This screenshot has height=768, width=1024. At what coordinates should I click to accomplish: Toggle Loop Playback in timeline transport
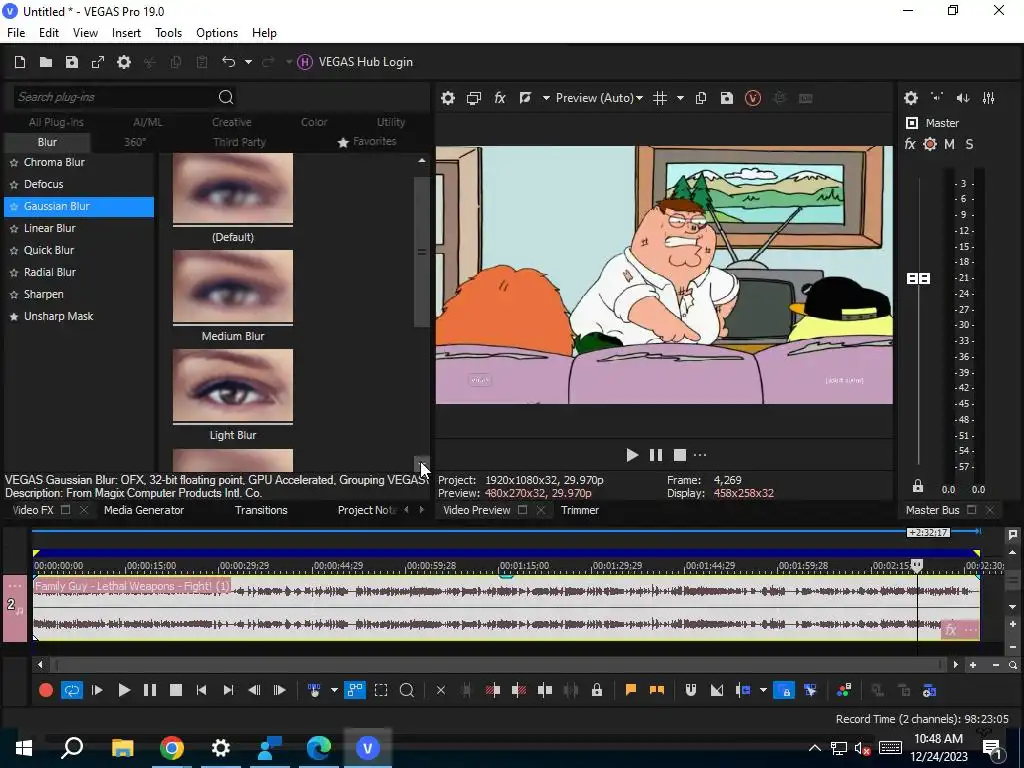coord(72,690)
